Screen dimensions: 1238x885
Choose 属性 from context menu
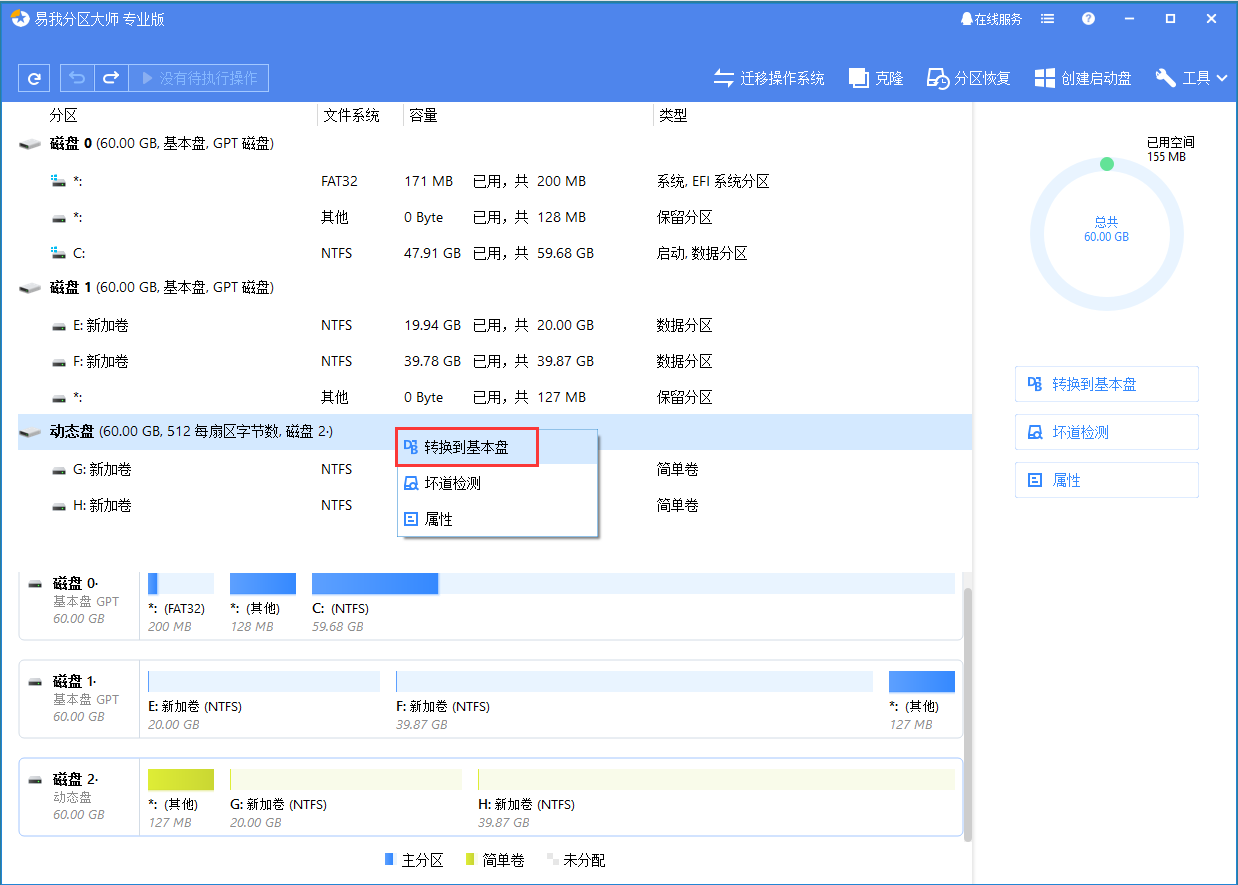click(439, 520)
